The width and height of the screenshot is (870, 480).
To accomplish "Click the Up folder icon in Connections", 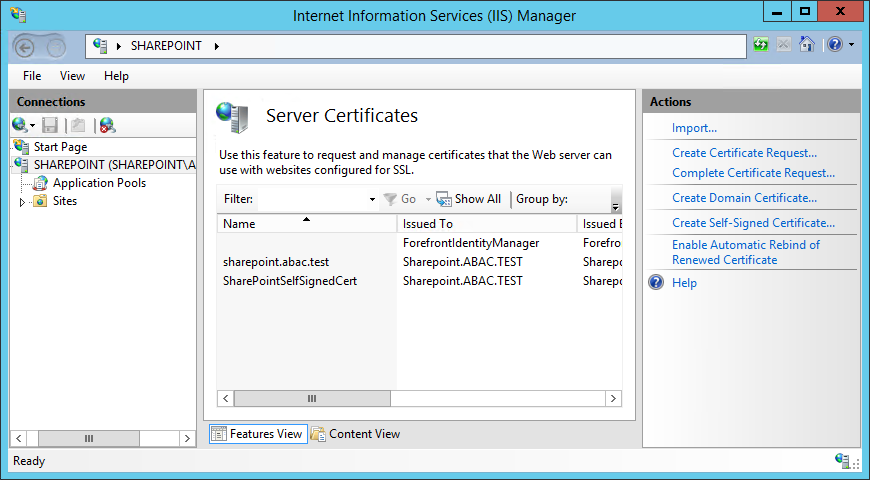I will tap(78, 125).
